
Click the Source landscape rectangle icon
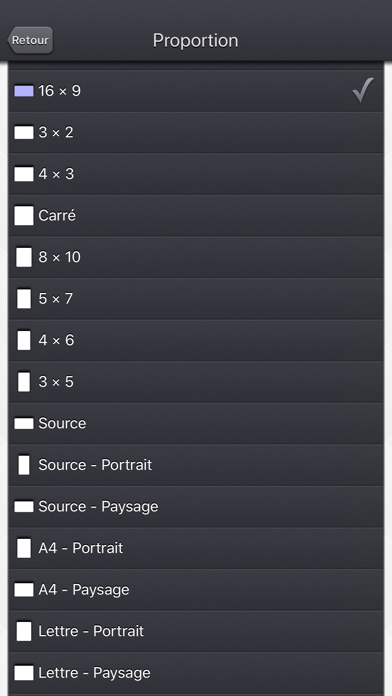(24, 423)
